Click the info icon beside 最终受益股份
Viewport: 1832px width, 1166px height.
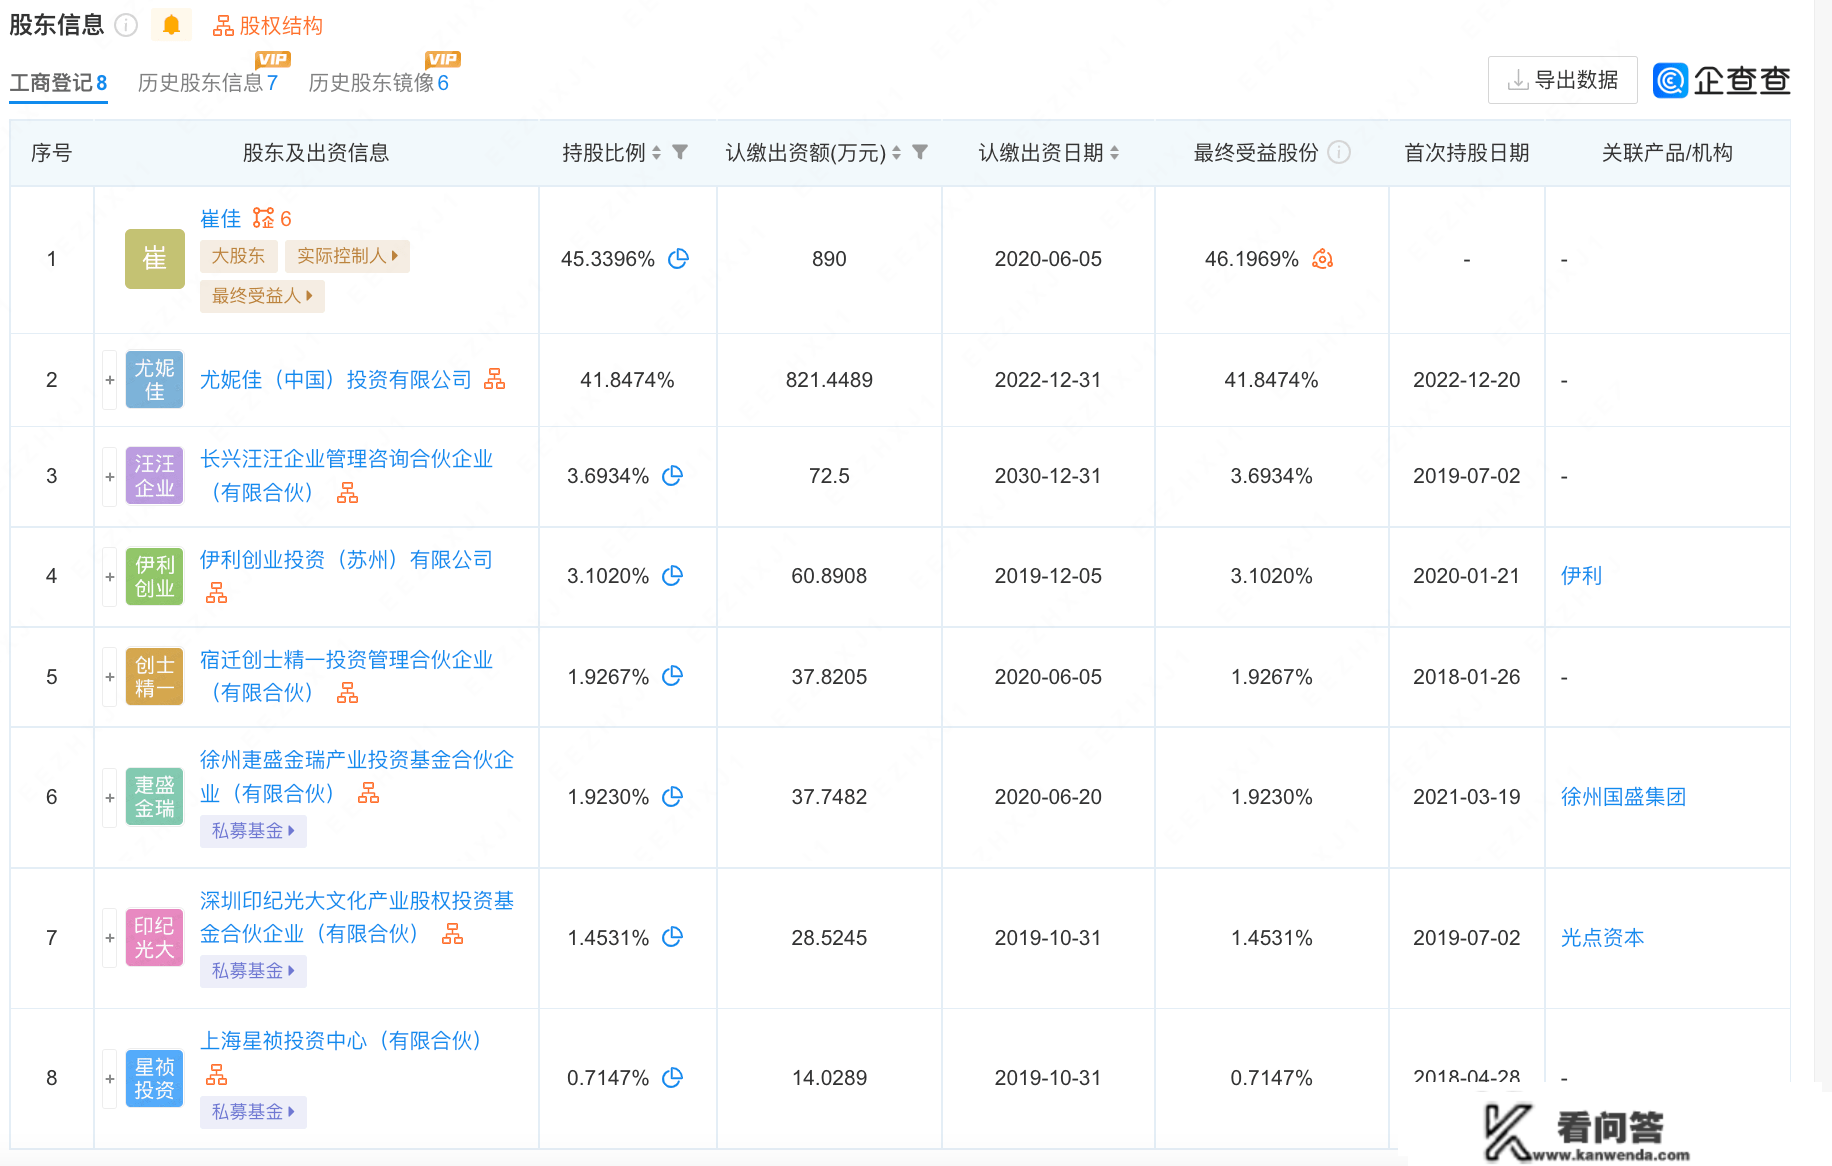click(1339, 152)
